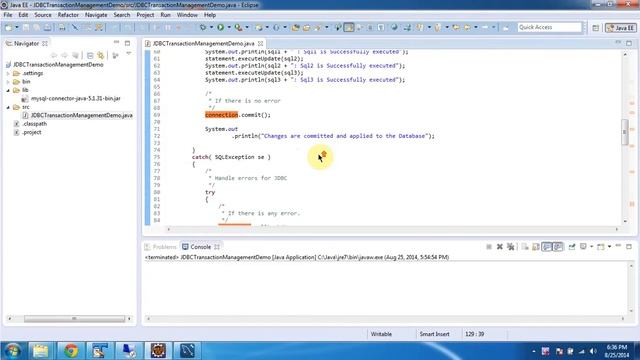Viewport: 640px width, 360px height.
Task: Toggle Scroll Lock in Console
Action: pyautogui.click(x=536, y=247)
